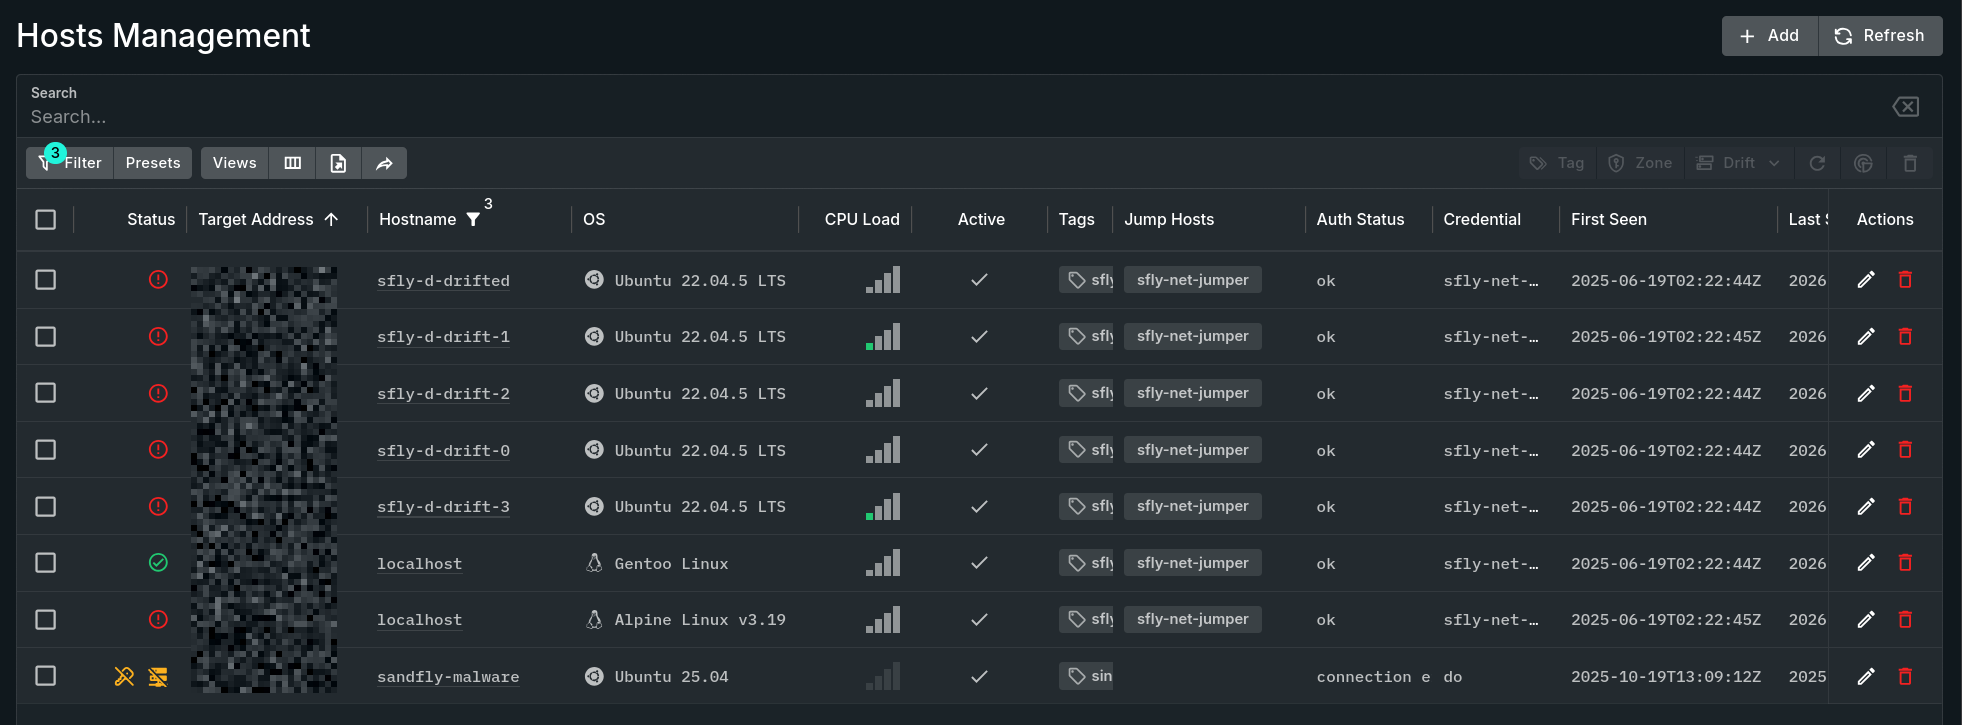The height and width of the screenshot is (725, 1962).
Task: Click the rescan circular arrow toolbar icon
Action: click(1817, 163)
